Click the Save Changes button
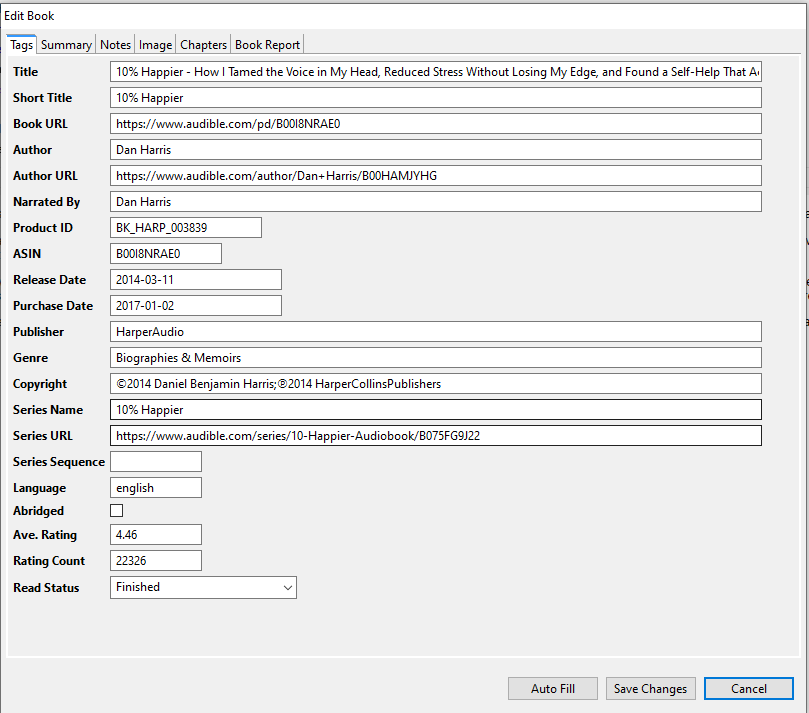Image resolution: width=809 pixels, height=713 pixels. [650, 688]
